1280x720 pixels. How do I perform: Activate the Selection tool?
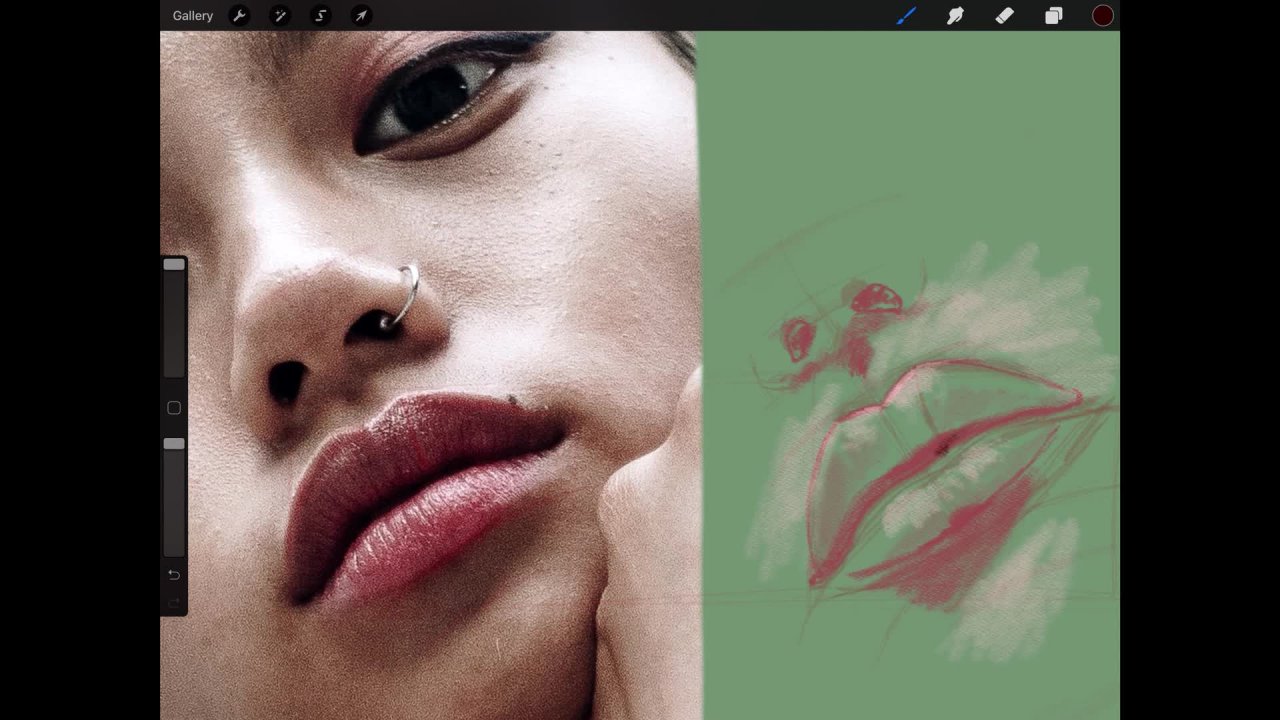[321, 16]
